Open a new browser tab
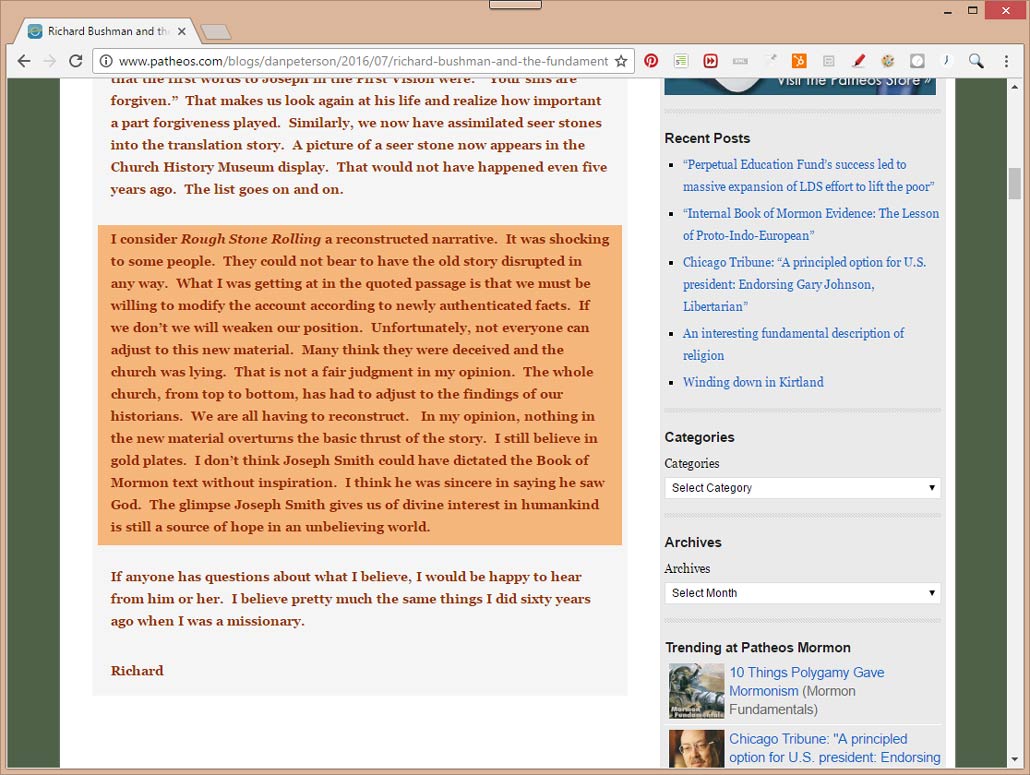This screenshot has width=1030, height=775. click(x=215, y=32)
